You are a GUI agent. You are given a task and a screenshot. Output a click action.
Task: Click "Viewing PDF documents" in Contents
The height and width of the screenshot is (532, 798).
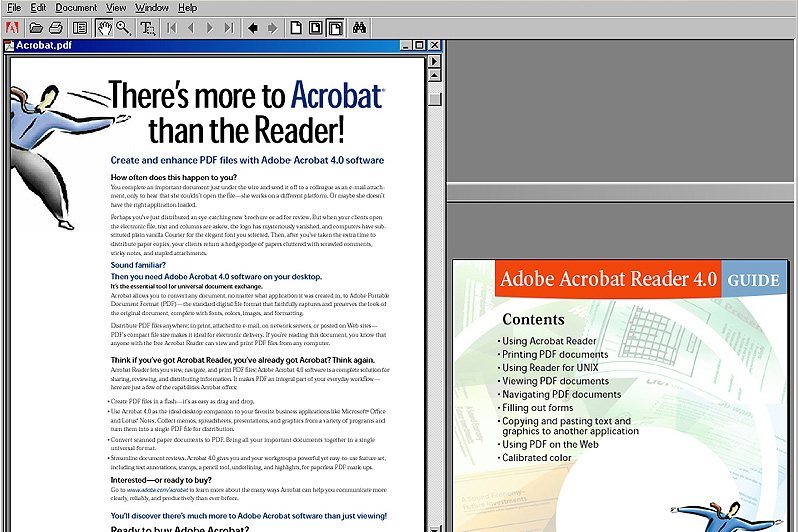(x=555, y=381)
